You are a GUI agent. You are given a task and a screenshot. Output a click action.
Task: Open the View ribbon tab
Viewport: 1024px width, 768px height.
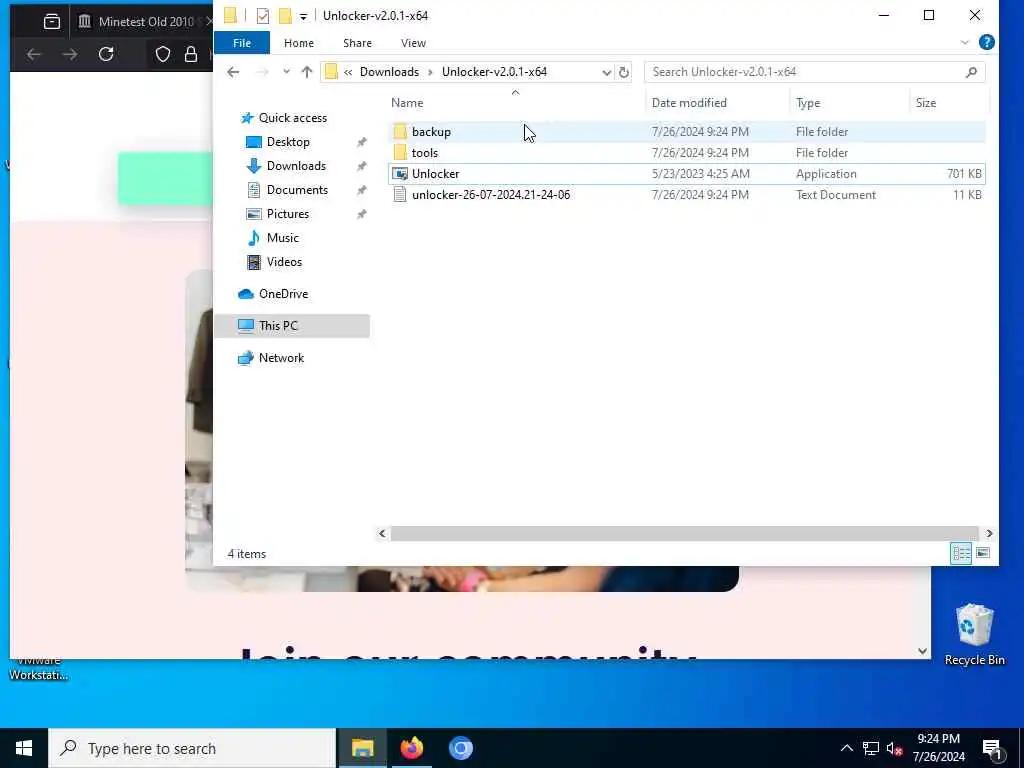pyautogui.click(x=413, y=43)
